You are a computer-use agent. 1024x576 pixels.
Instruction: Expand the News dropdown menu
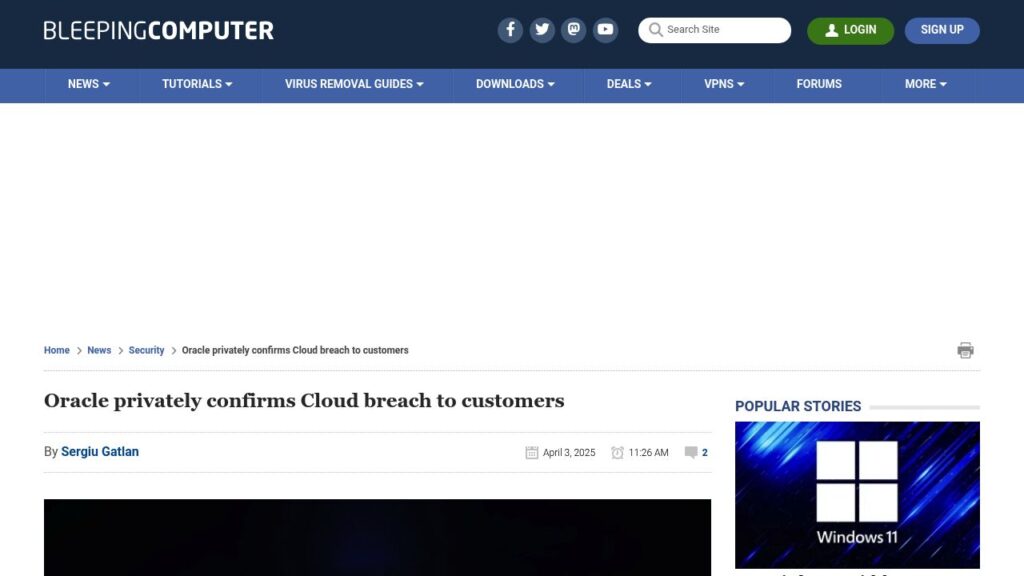point(89,84)
